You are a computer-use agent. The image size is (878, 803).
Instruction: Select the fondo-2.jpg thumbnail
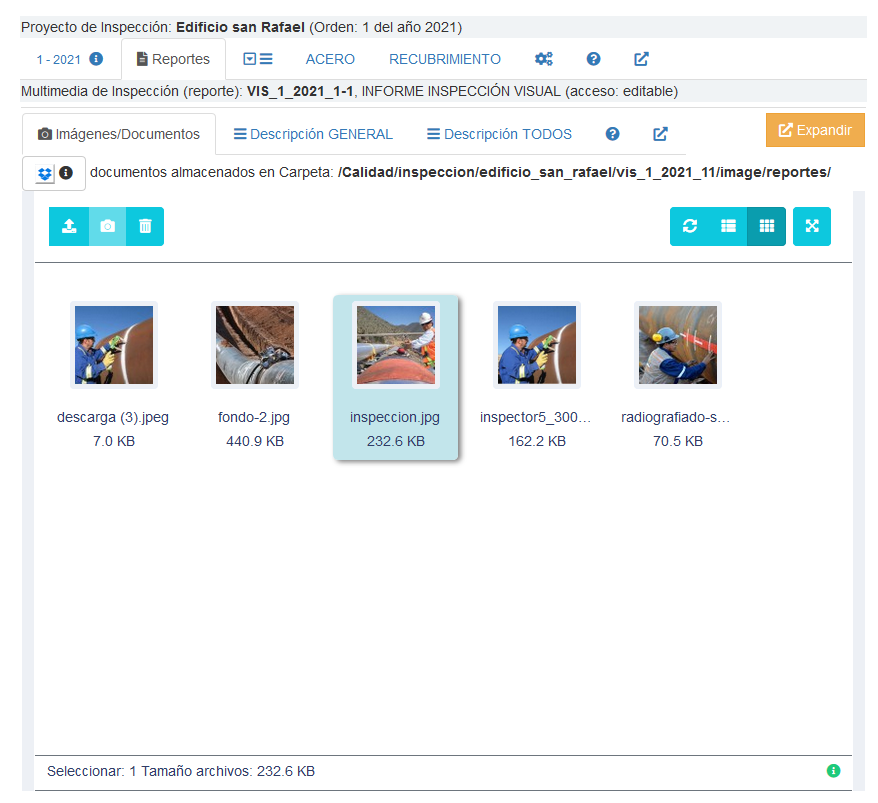[254, 346]
